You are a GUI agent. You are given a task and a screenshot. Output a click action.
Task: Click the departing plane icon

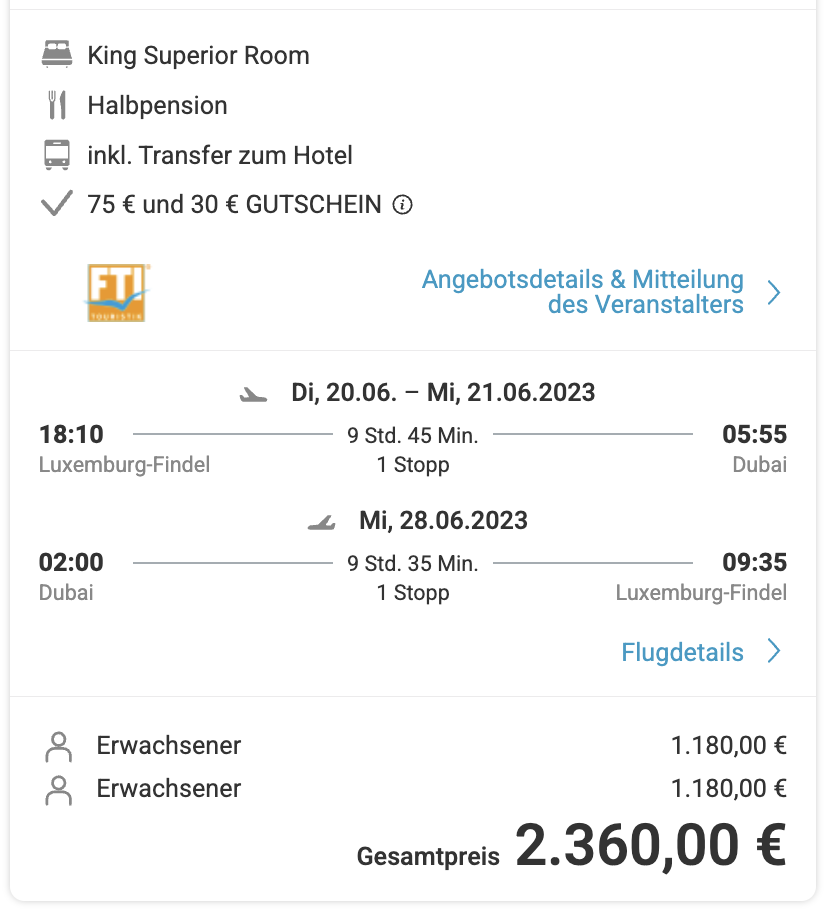click(x=254, y=394)
